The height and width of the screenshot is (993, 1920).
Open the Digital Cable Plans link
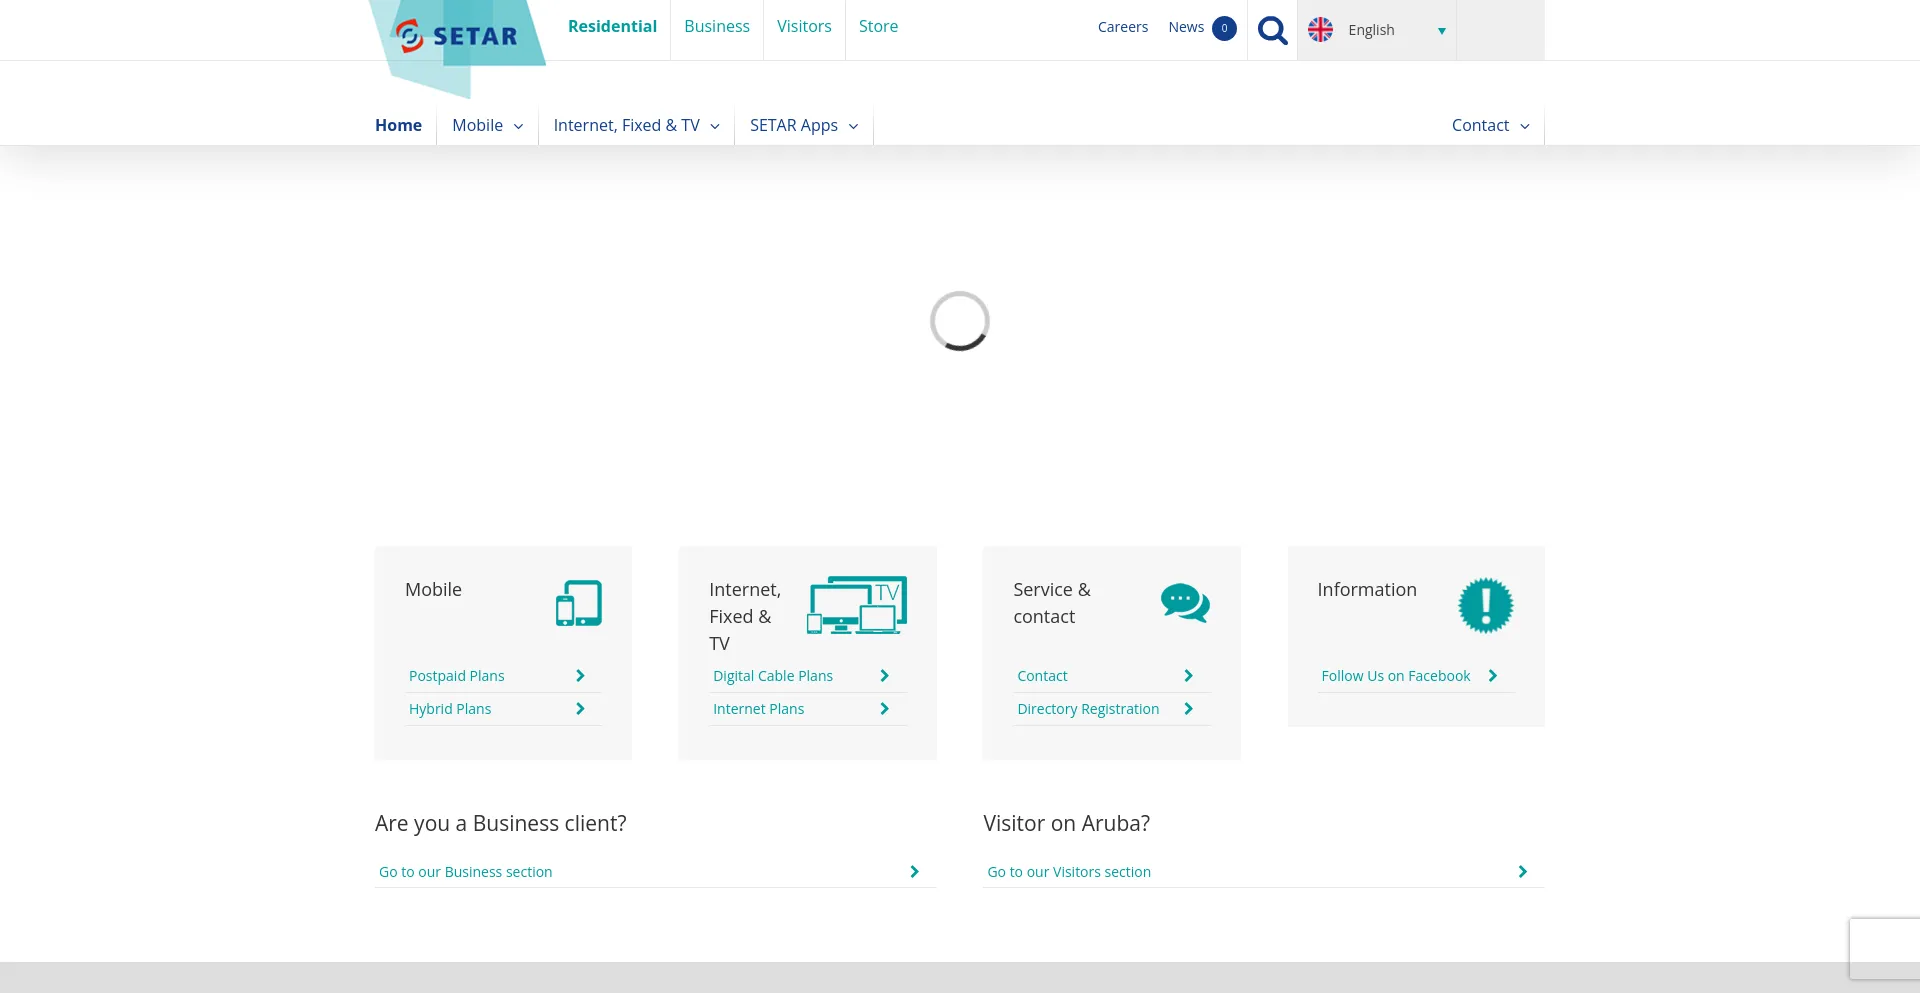point(772,676)
